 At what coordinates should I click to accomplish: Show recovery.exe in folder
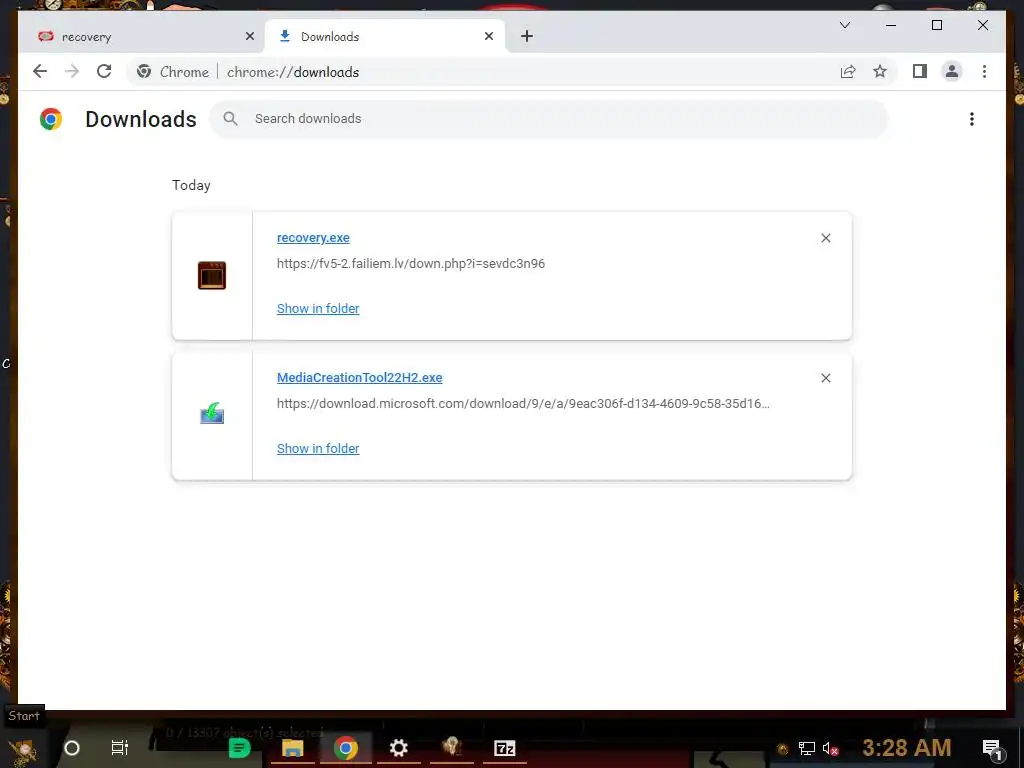tap(318, 308)
